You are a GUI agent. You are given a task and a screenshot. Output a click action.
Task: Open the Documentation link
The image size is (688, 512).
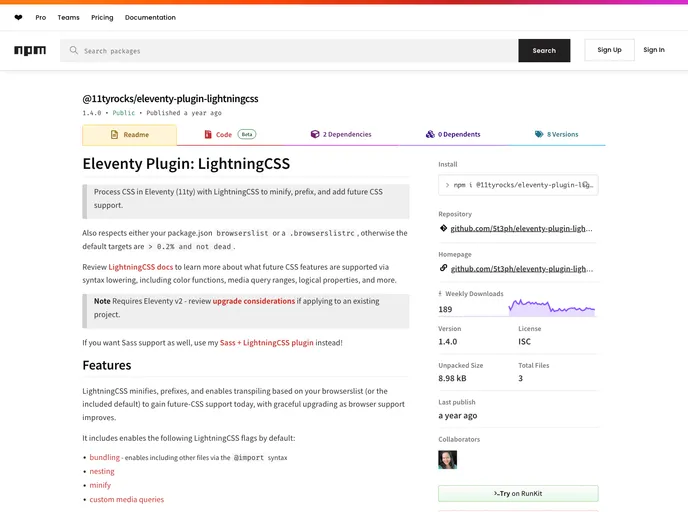(150, 18)
